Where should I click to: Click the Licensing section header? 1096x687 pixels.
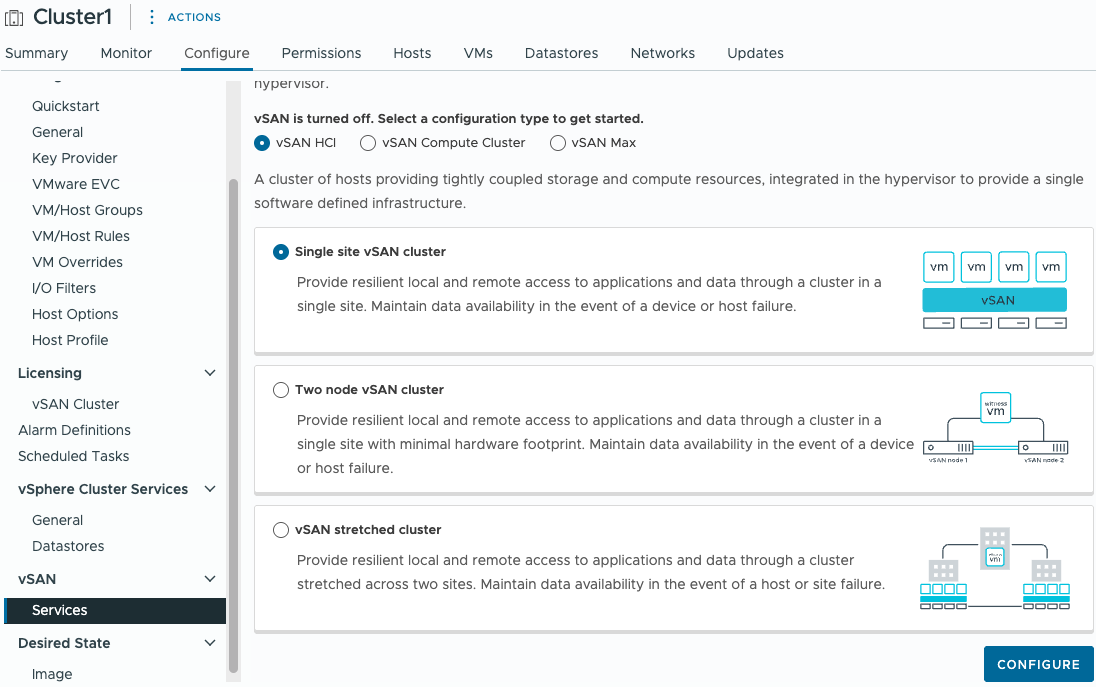50,373
